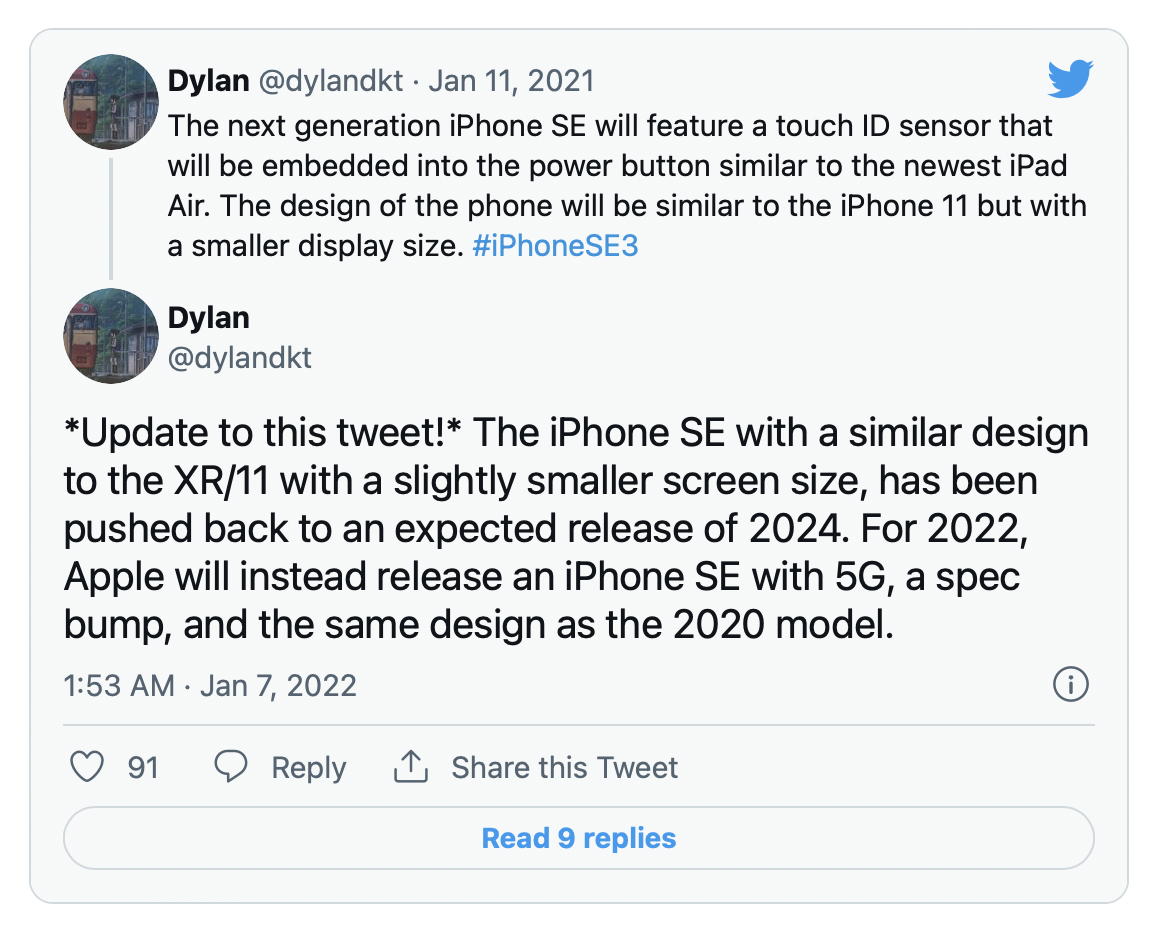Viewport: 1162px width, 928px height.
Task: Click the main tweet update text body
Action: [x=576, y=528]
